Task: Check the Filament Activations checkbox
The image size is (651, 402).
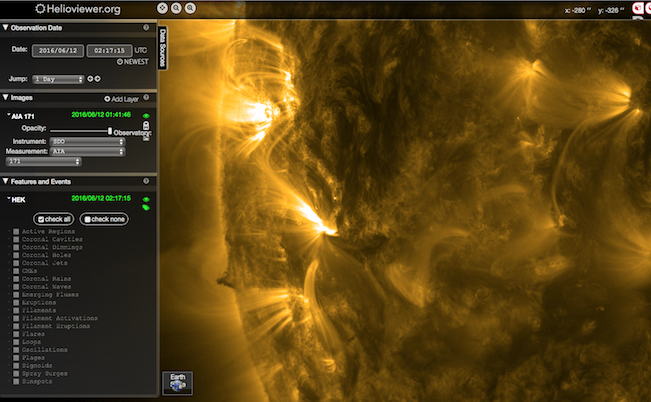Action: (x=16, y=318)
